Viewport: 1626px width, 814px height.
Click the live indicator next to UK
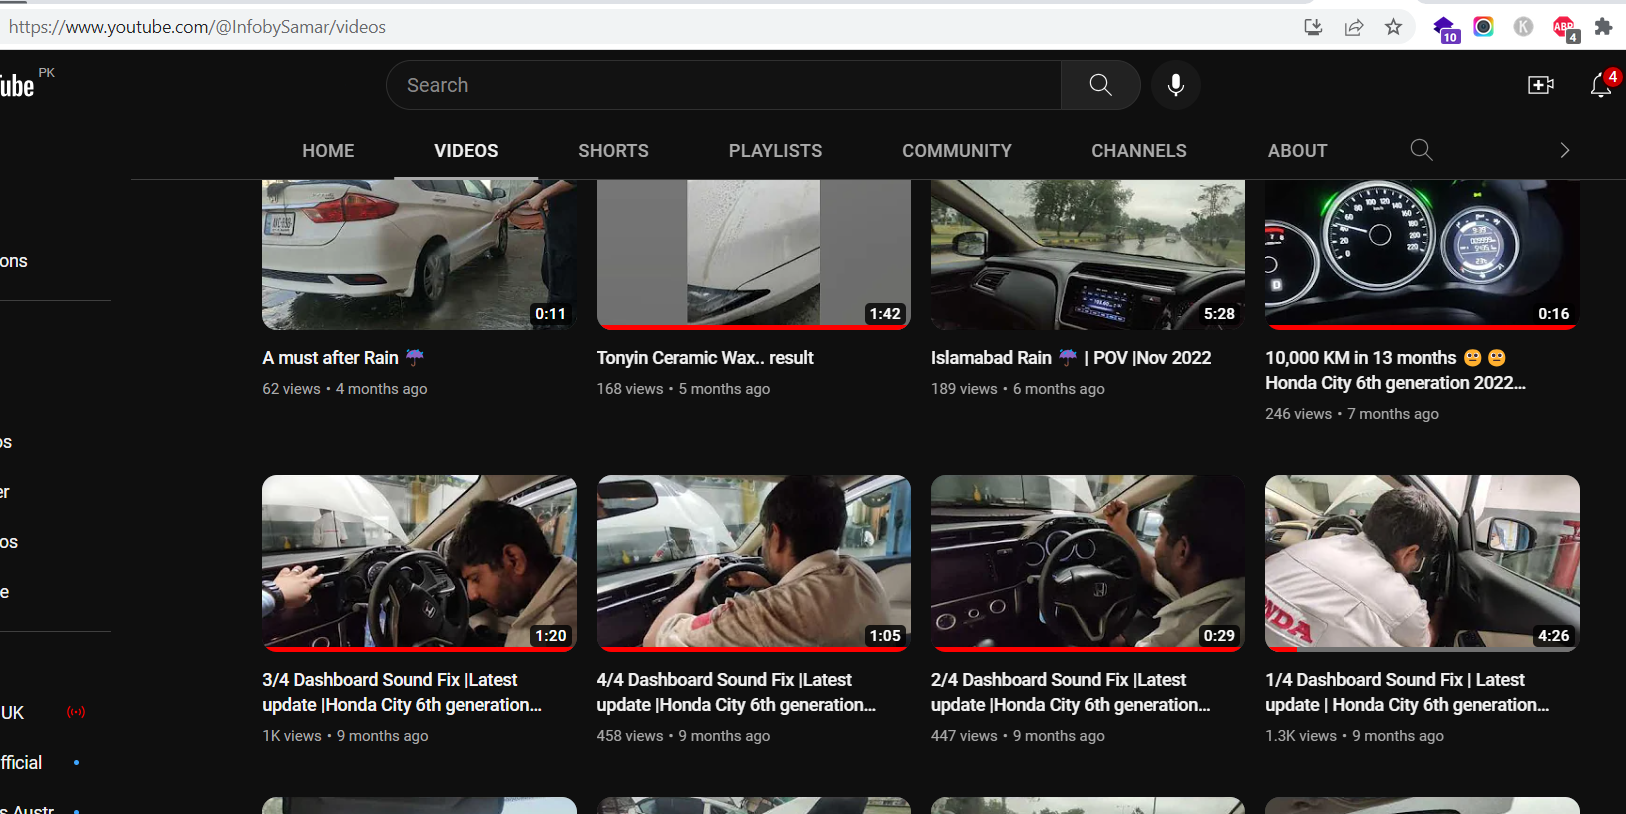[x=76, y=712]
